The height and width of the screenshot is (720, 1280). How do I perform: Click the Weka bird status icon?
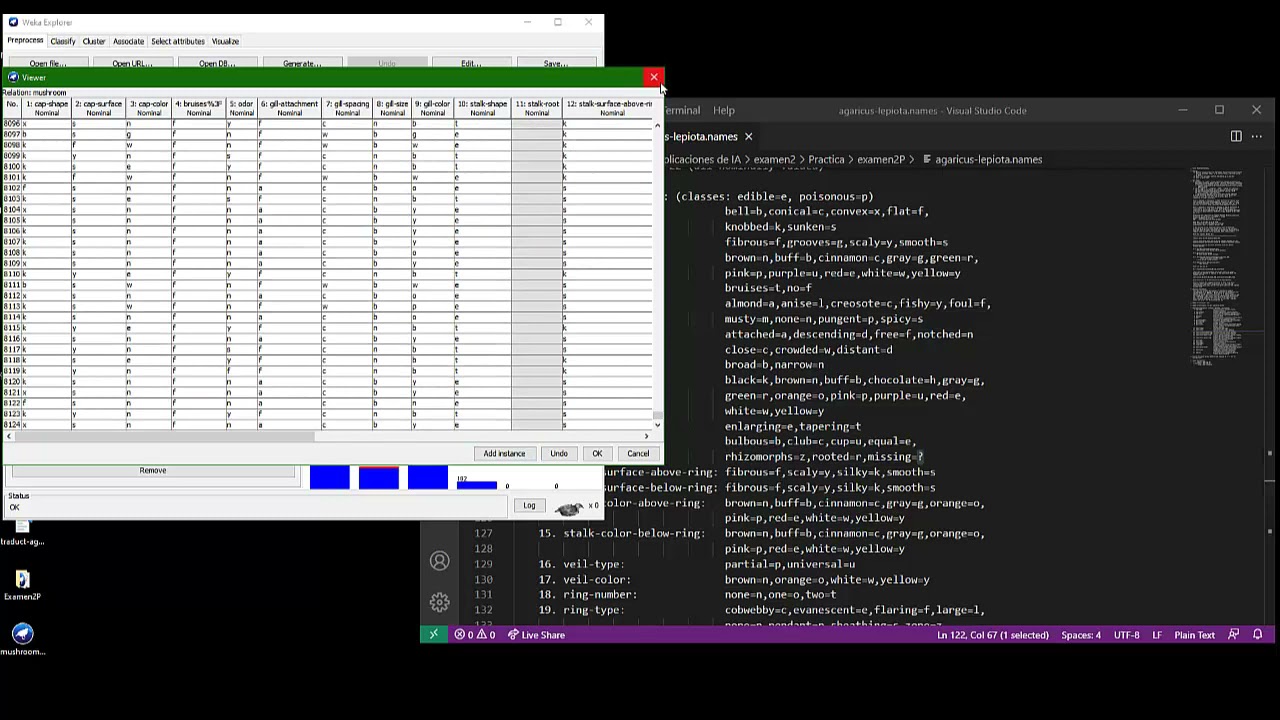click(x=569, y=508)
